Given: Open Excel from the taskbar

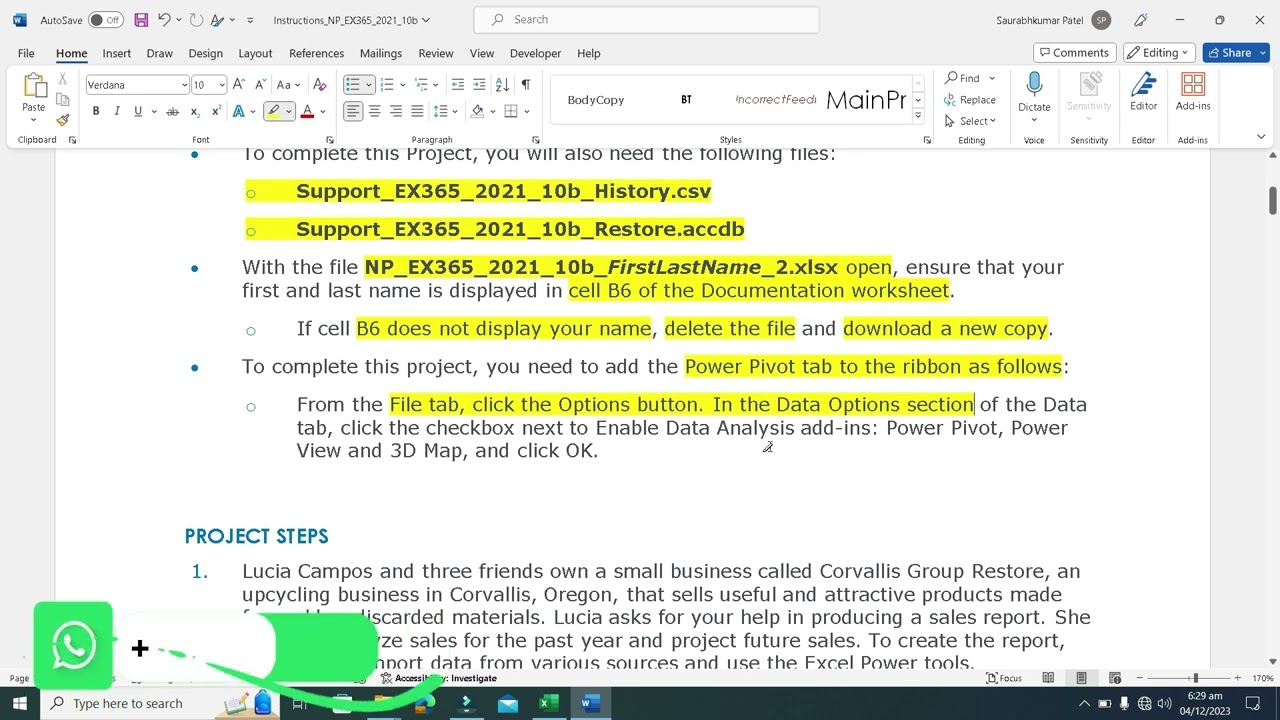Looking at the screenshot, I should 549,703.
